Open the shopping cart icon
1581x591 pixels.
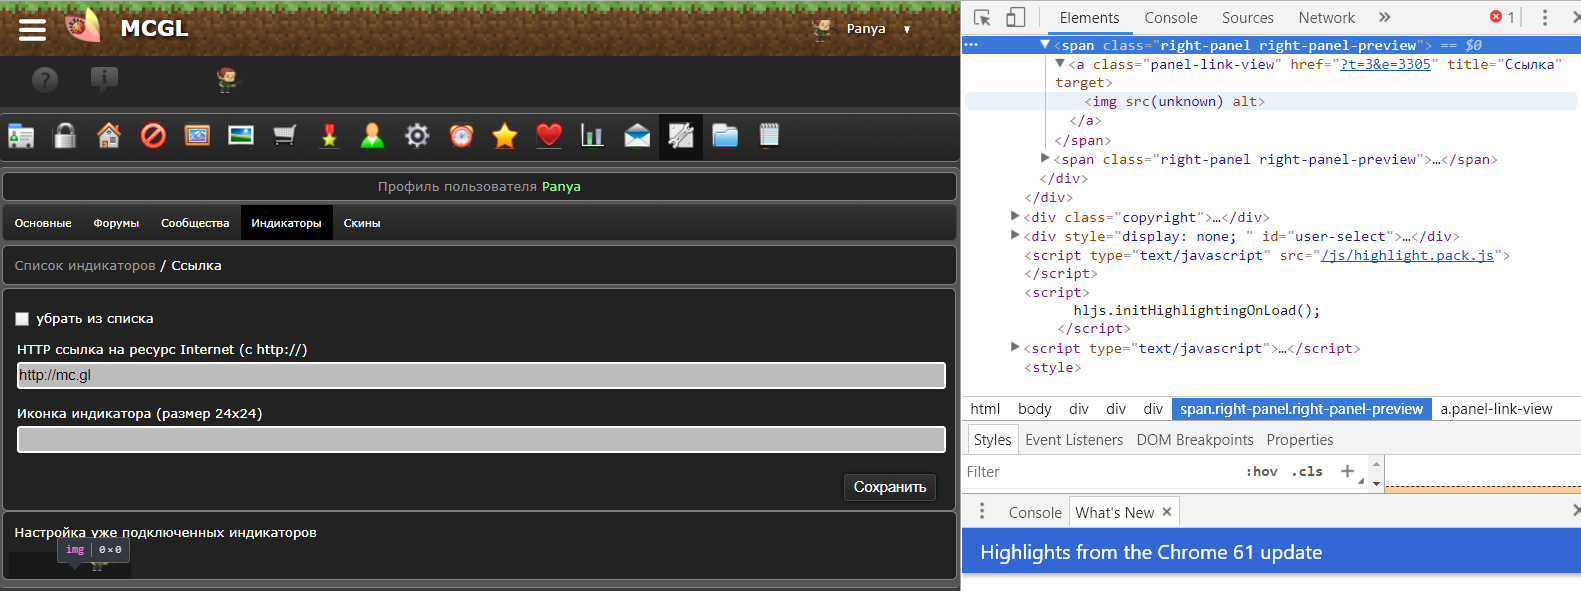point(285,136)
